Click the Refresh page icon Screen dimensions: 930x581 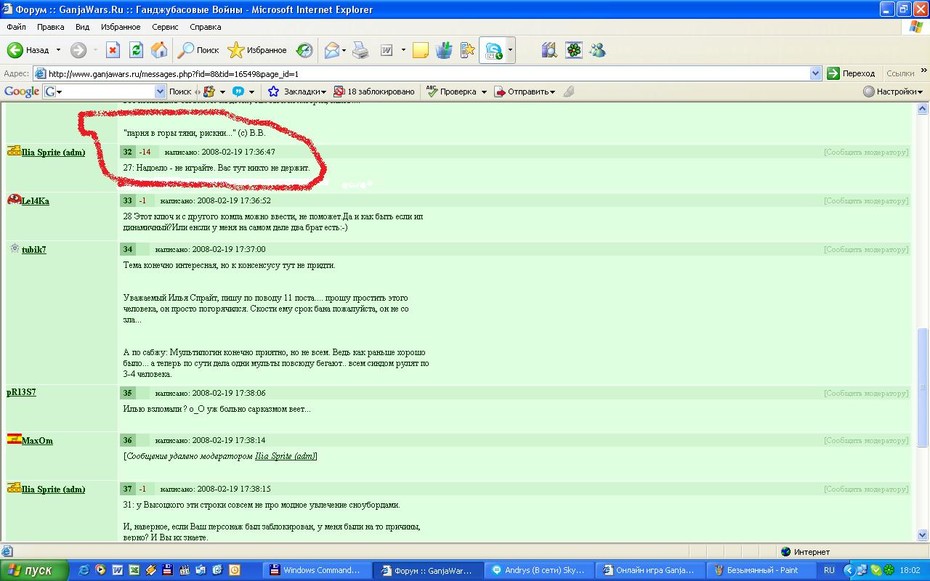pyautogui.click(x=136, y=50)
